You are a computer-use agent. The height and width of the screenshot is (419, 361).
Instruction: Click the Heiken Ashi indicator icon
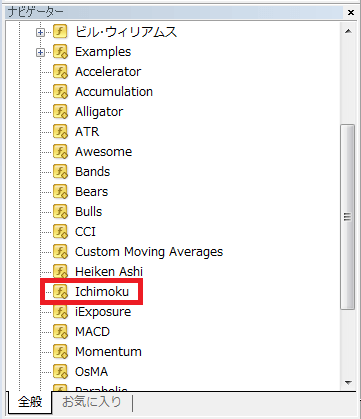tap(60, 272)
